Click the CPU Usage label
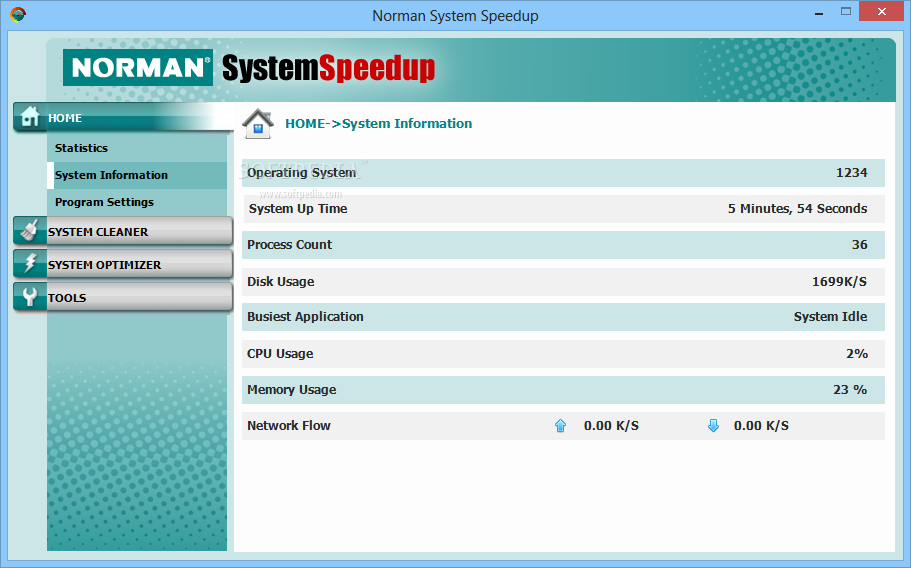The image size is (911, 568). (x=280, y=354)
